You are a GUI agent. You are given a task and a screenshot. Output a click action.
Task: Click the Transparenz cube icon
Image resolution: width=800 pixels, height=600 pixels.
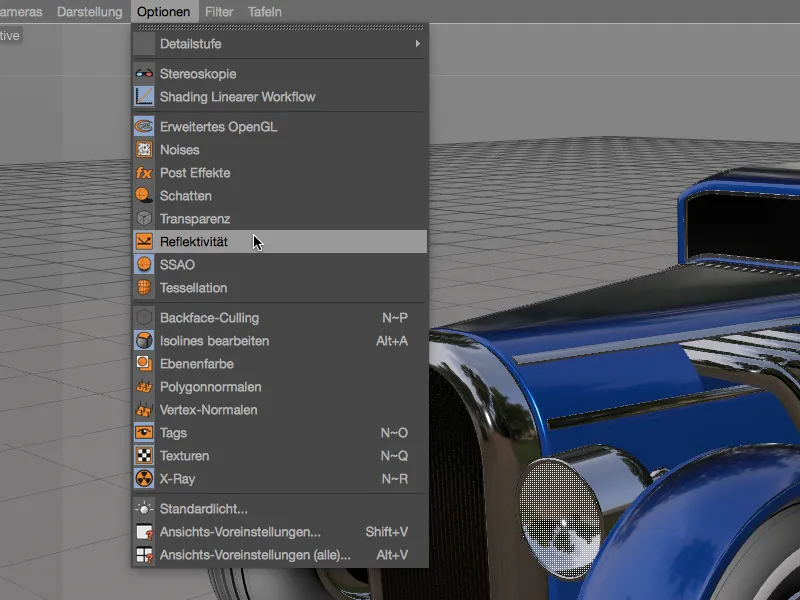pyautogui.click(x=144, y=219)
